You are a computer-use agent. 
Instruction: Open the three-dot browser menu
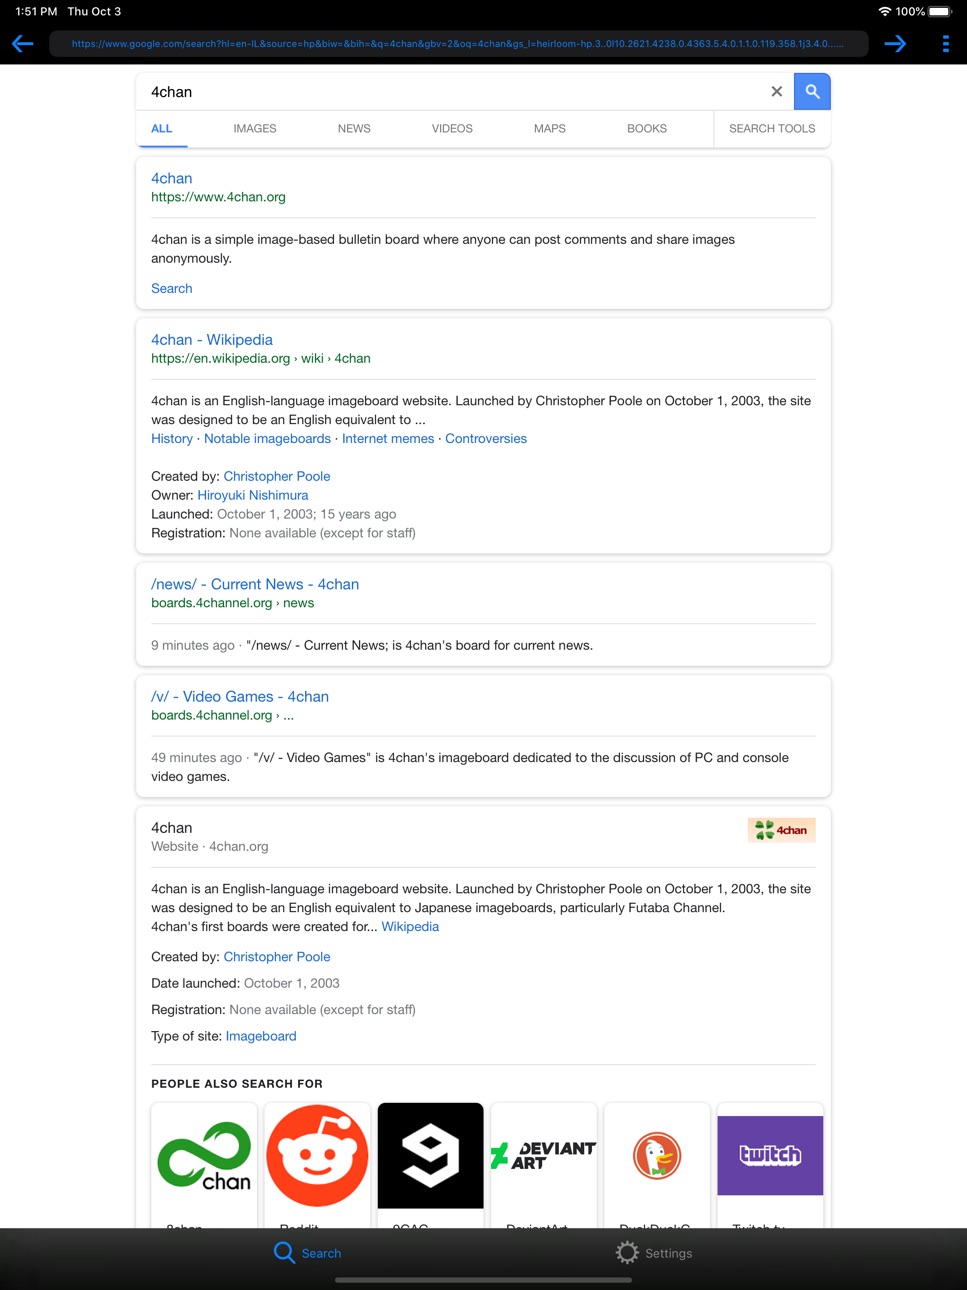tap(945, 44)
